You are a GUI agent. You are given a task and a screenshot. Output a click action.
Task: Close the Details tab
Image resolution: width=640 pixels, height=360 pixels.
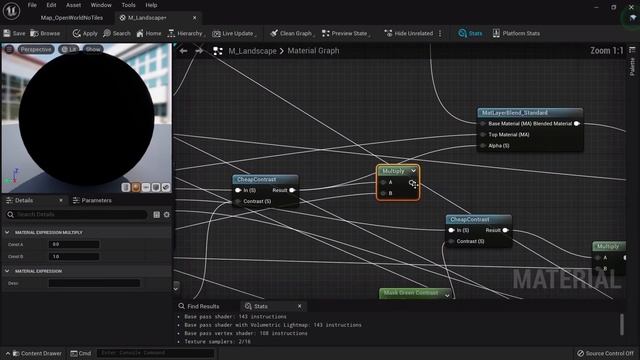[x=61, y=200]
